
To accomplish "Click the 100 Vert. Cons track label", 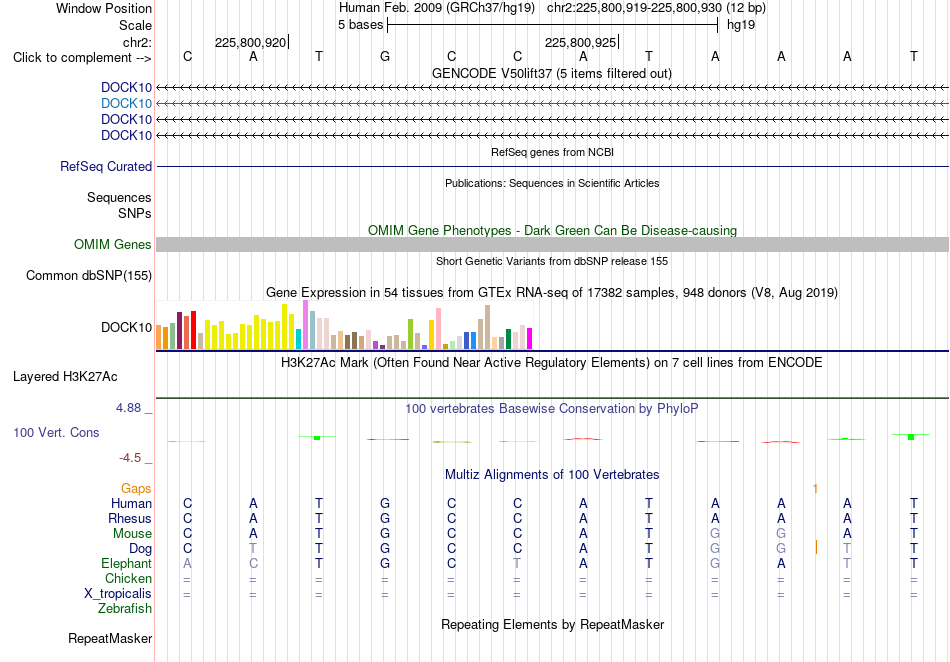I will [x=56, y=432].
